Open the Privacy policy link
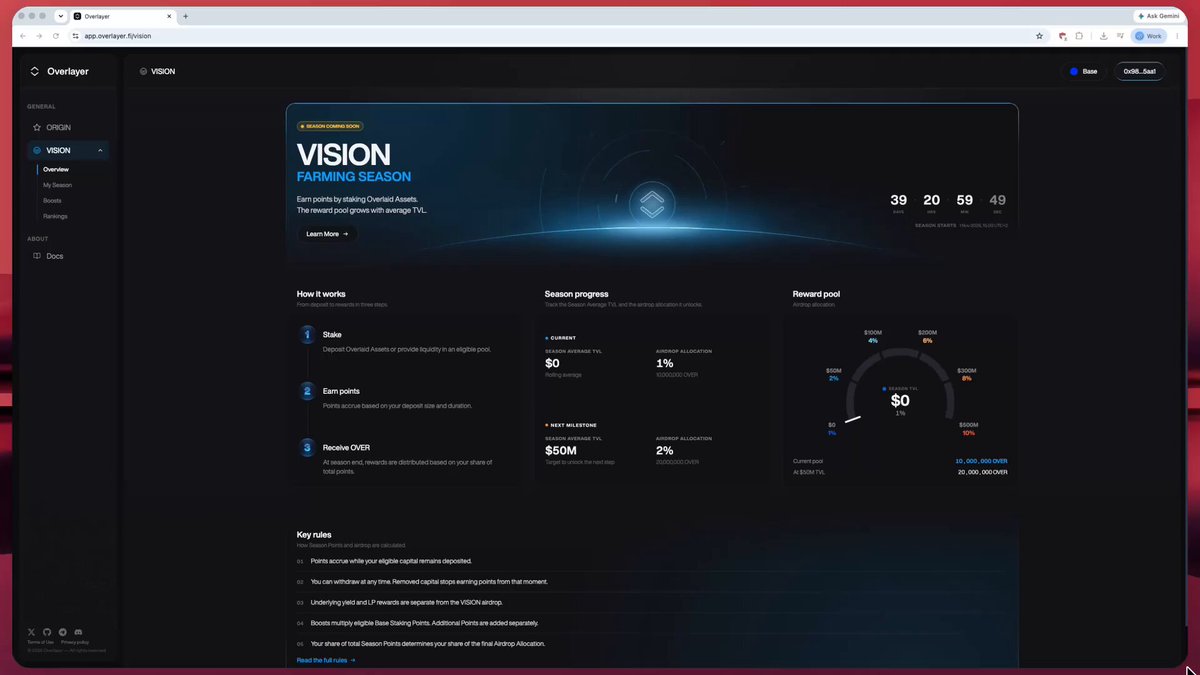The width and height of the screenshot is (1200, 675). click(75, 642)
